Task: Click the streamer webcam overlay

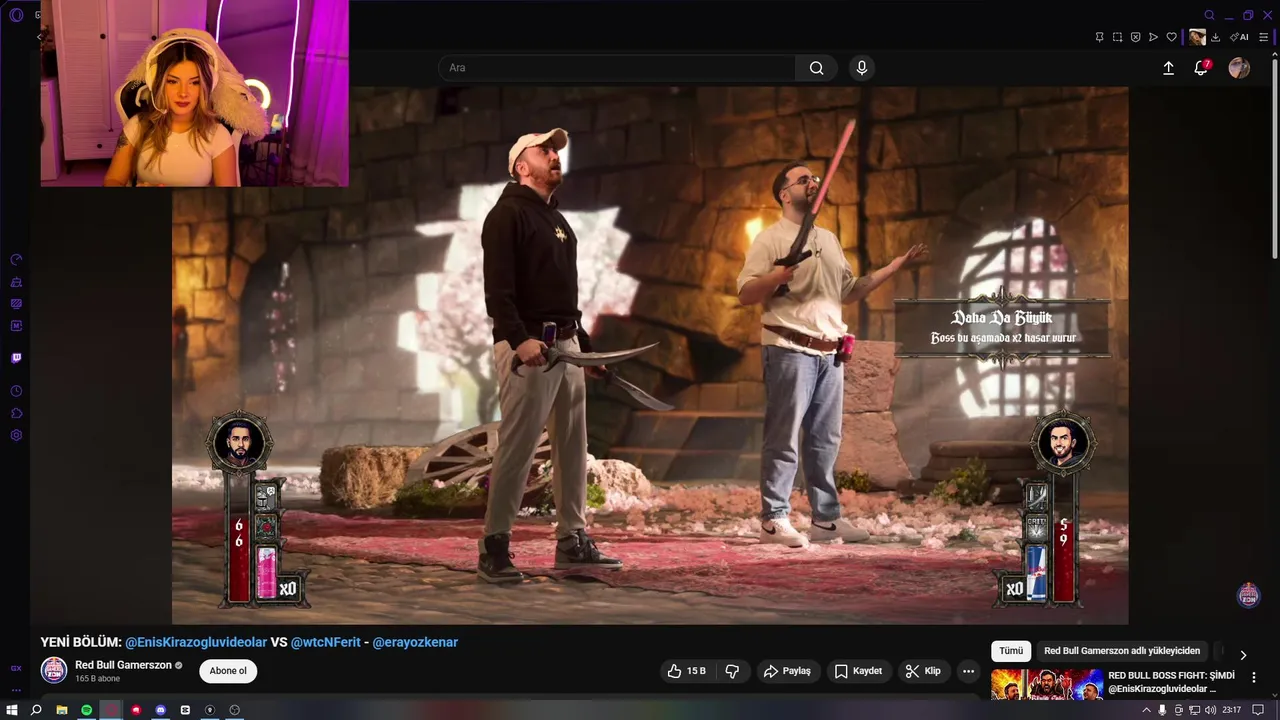Action: click(195, 93)
